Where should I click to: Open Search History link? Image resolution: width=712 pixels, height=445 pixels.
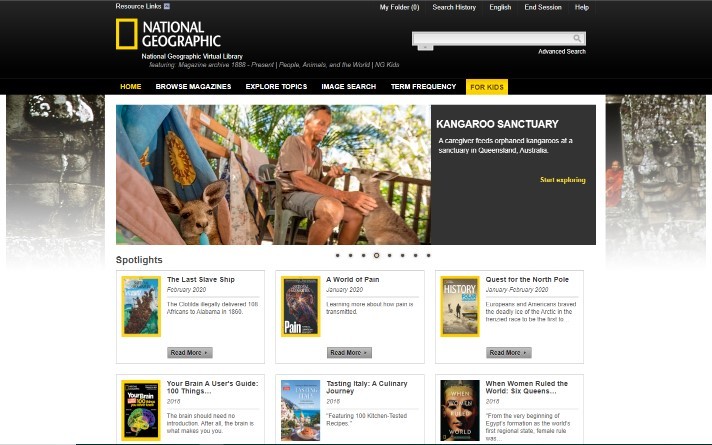click(454, 7)
